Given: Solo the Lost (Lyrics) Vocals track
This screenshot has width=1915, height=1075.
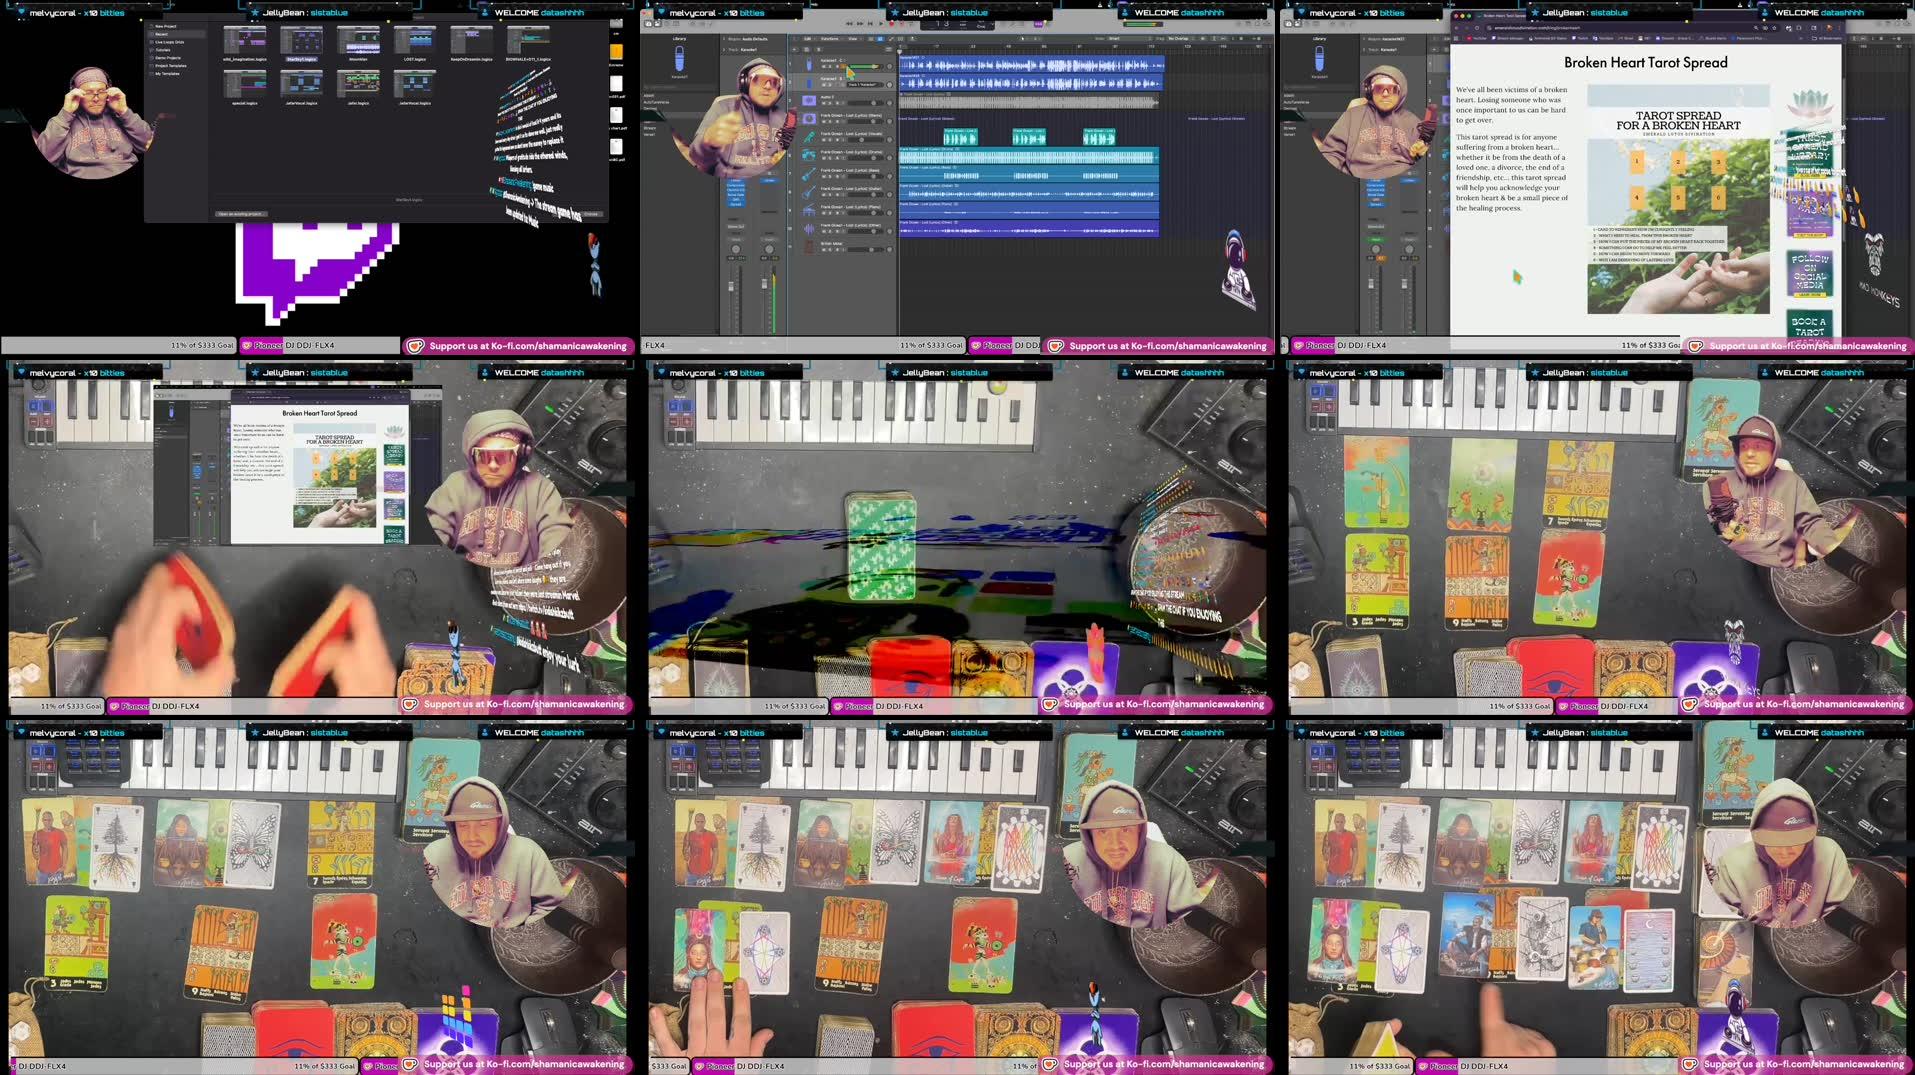Looking at the screenshot, I should pyautogui.click(x=830, y=139).
